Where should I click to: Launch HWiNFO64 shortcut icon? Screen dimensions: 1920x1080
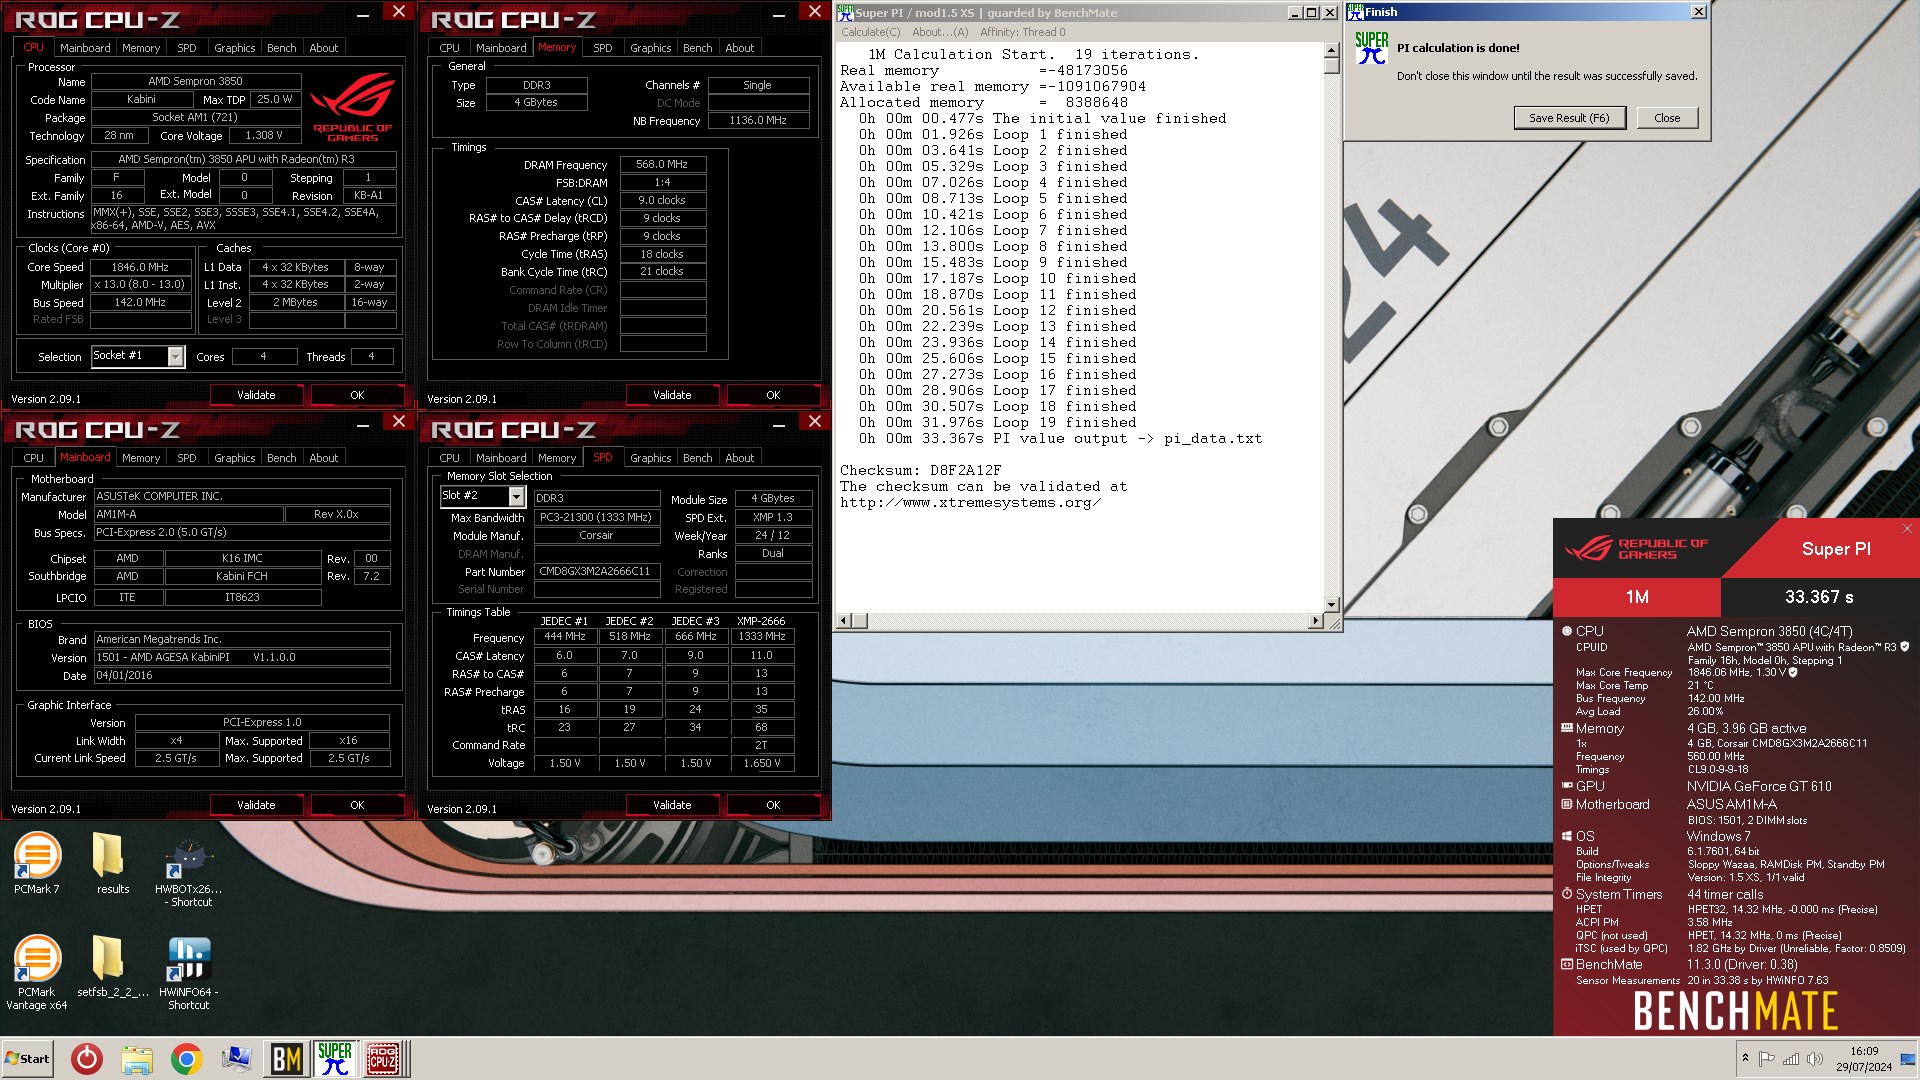point(189,971)
